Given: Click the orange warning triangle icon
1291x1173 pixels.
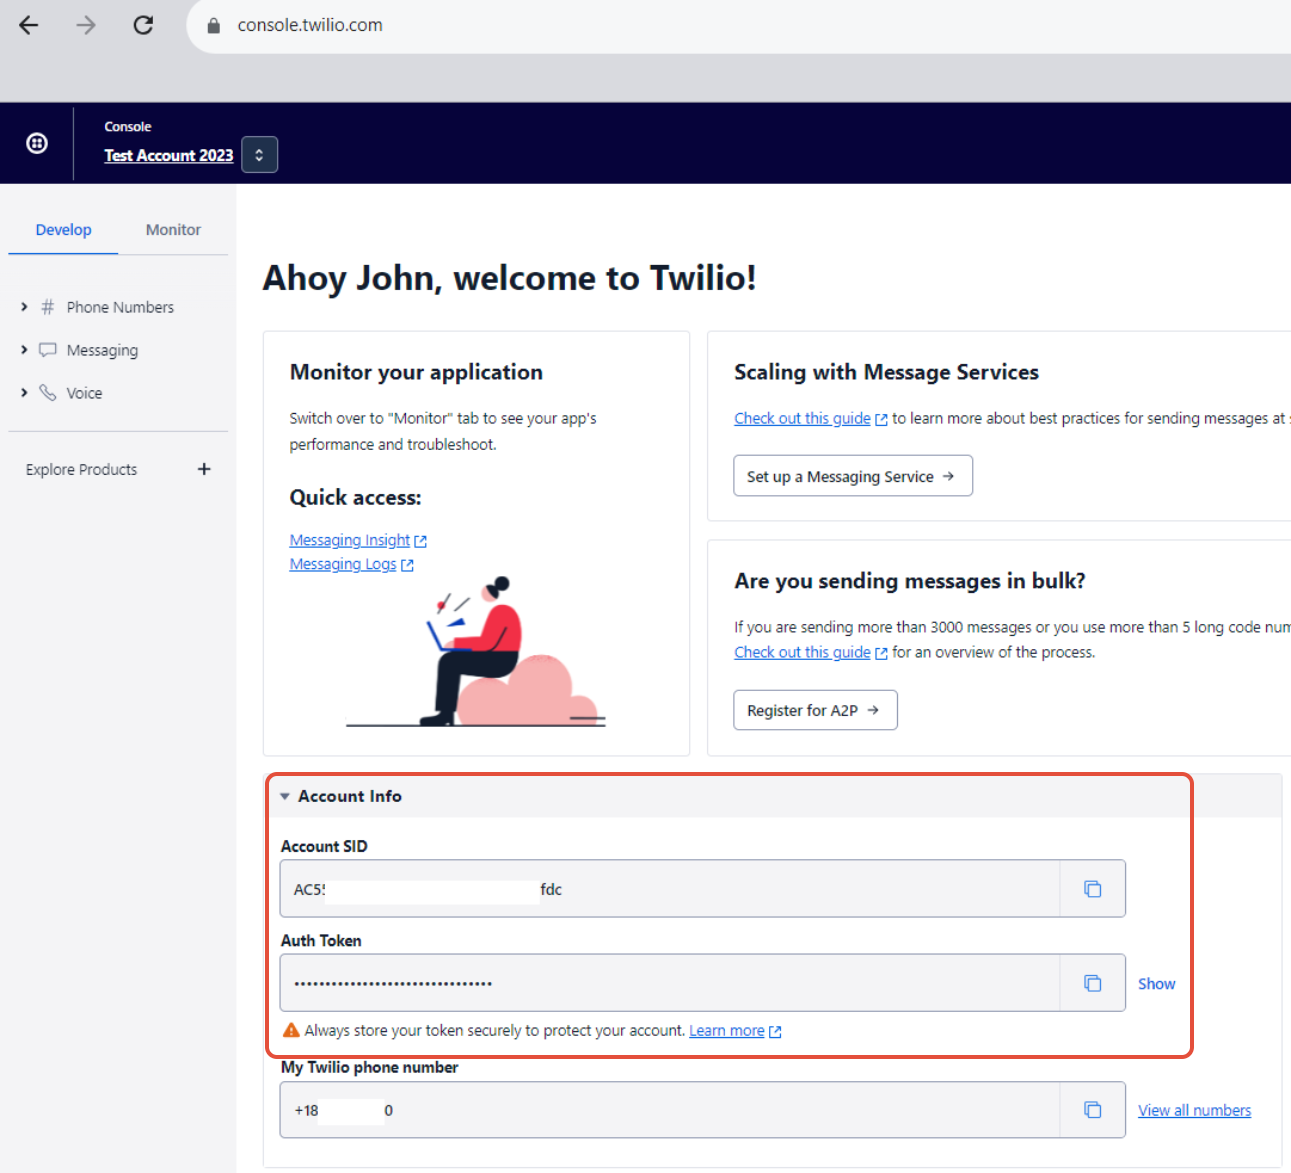Looking at the screenshot, I should 291,1030.
